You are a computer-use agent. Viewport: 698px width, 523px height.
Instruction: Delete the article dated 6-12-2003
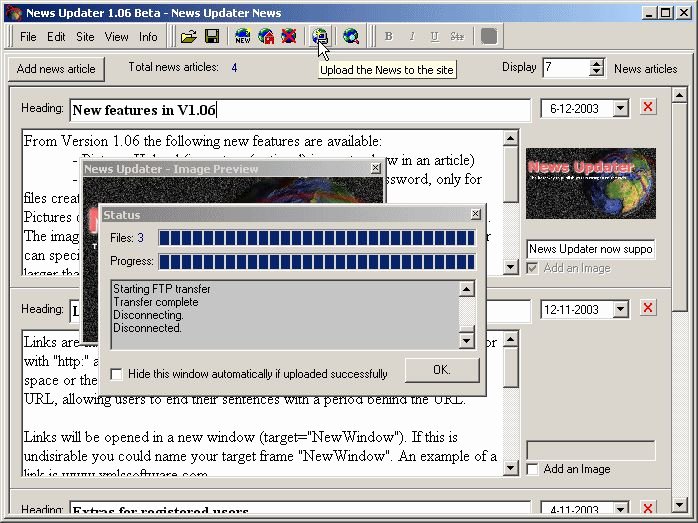[648, 107]
